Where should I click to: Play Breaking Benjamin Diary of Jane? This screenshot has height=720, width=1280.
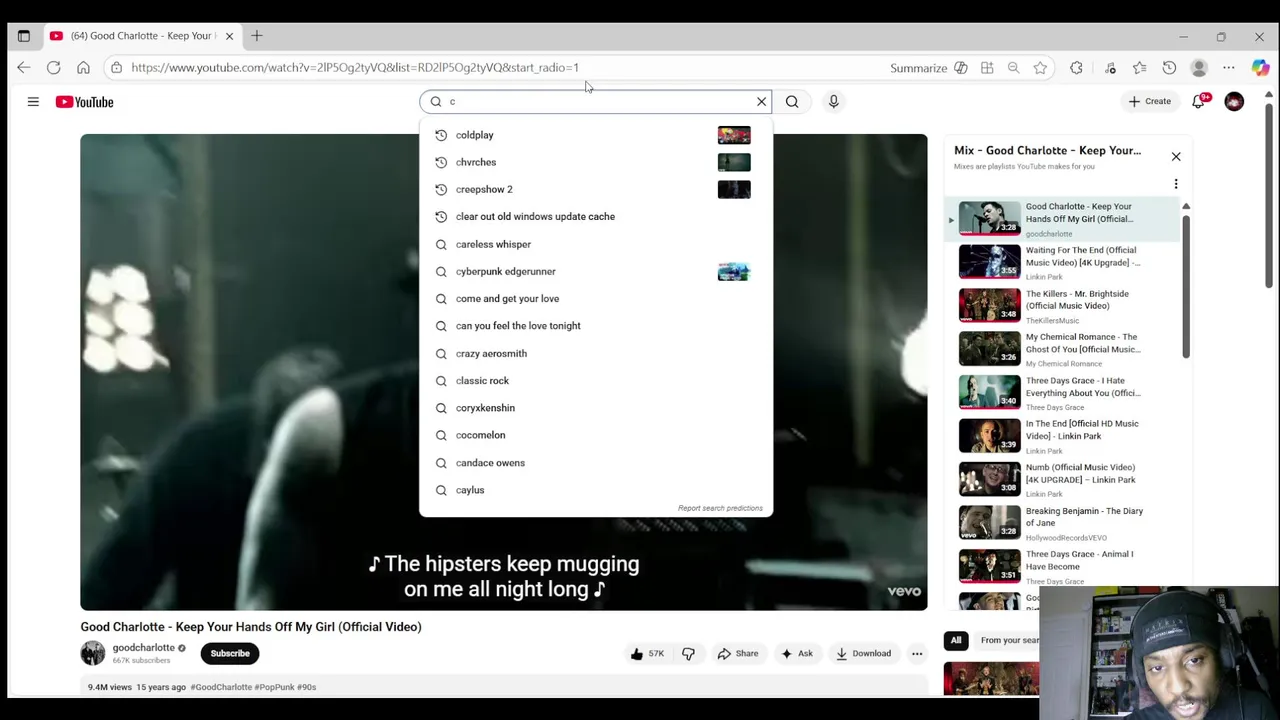click(x=1063, y=523)
